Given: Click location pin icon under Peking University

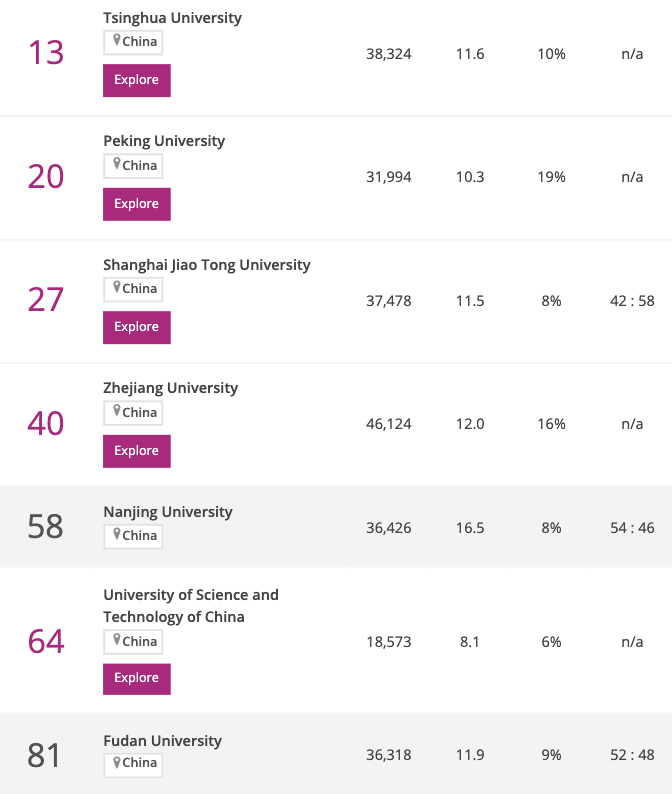Looking at the screenshot, I should coord(117,164).
